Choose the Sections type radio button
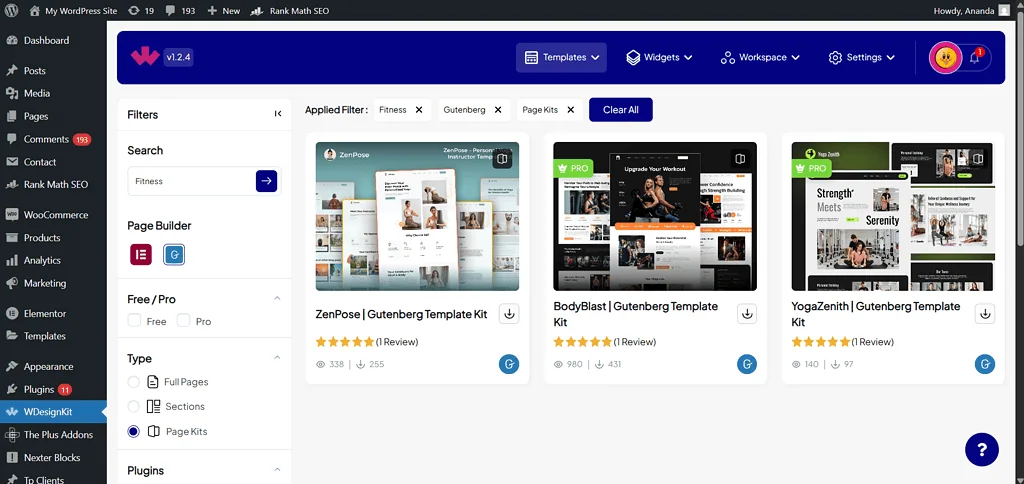 134,407
